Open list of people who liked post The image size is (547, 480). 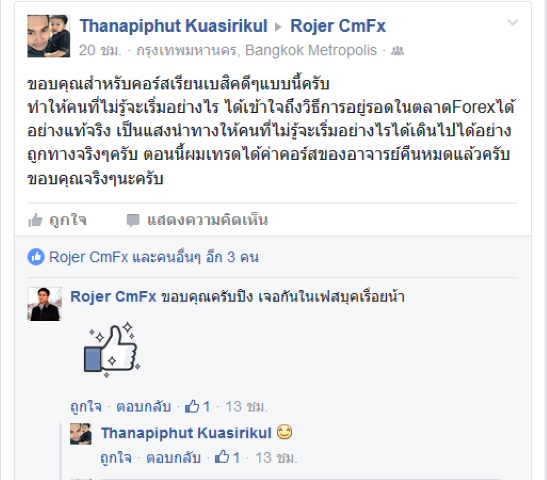coord(154,257)
